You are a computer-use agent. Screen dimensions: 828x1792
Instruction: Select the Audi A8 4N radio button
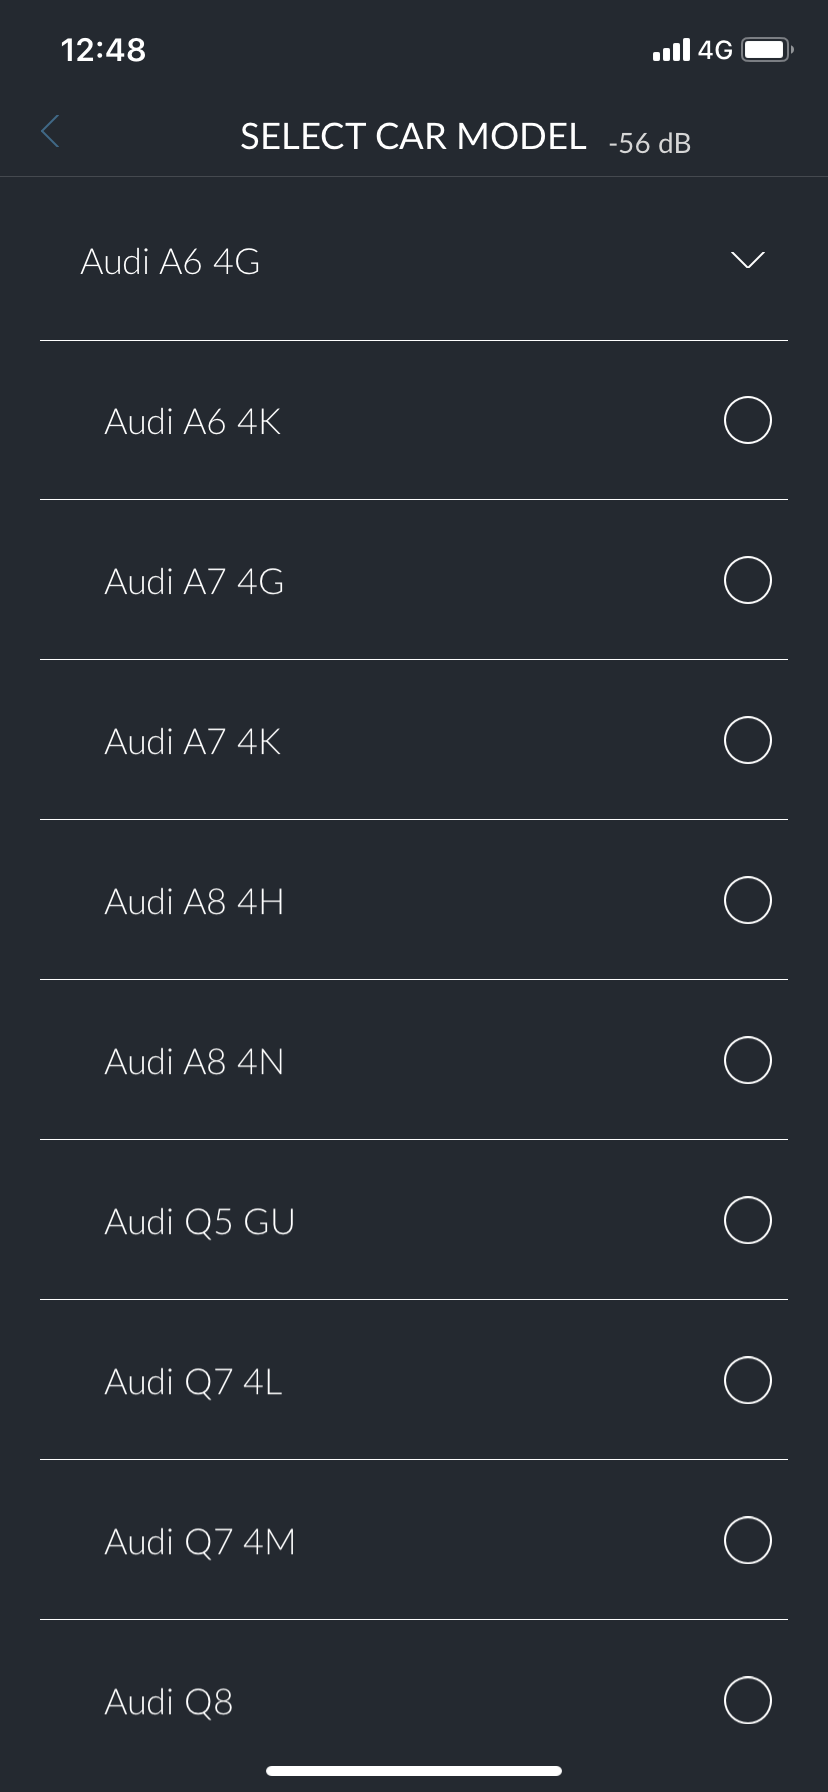point(747,1060)
